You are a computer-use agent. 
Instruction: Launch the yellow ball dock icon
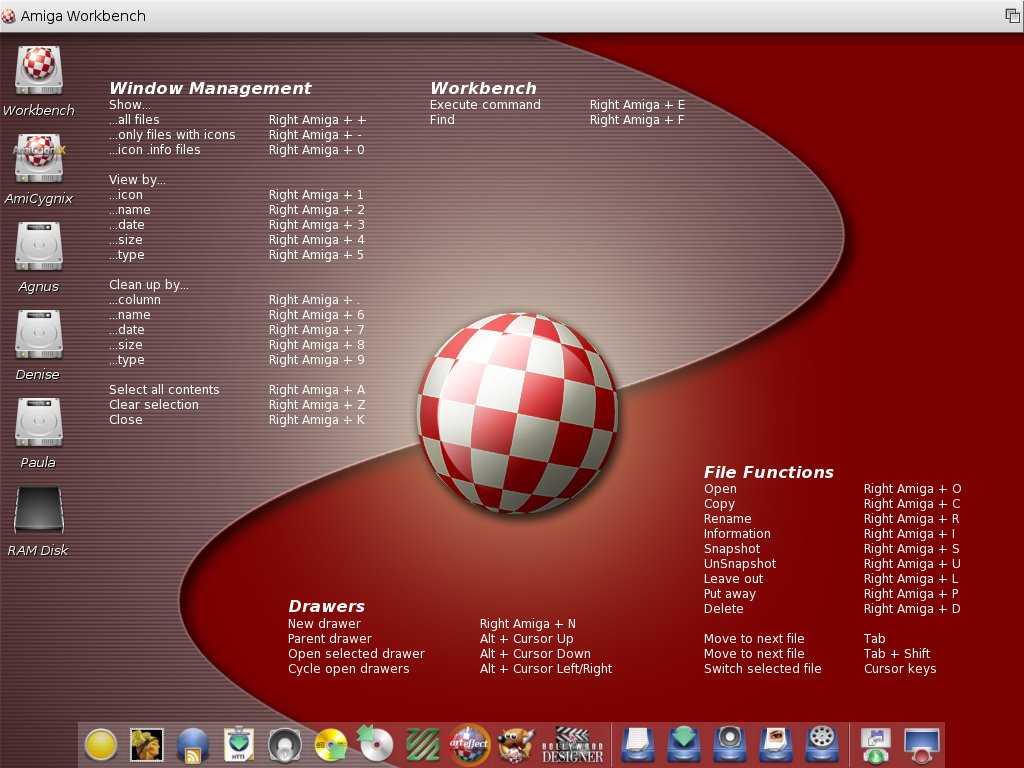(101, 745)
